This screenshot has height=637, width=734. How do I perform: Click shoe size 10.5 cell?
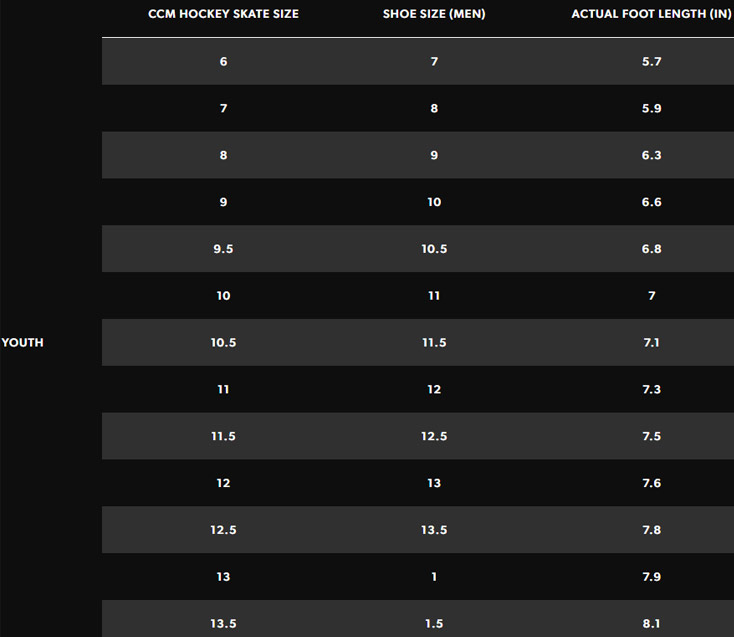(x=434, y=249)
